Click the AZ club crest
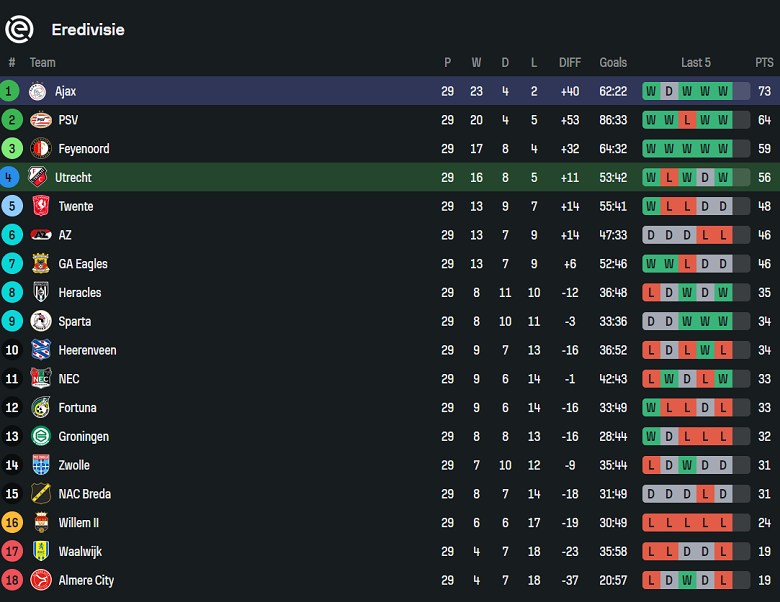The width and height of the screenshot is (780, 602). pyautogui.click(x=40, y=235)
